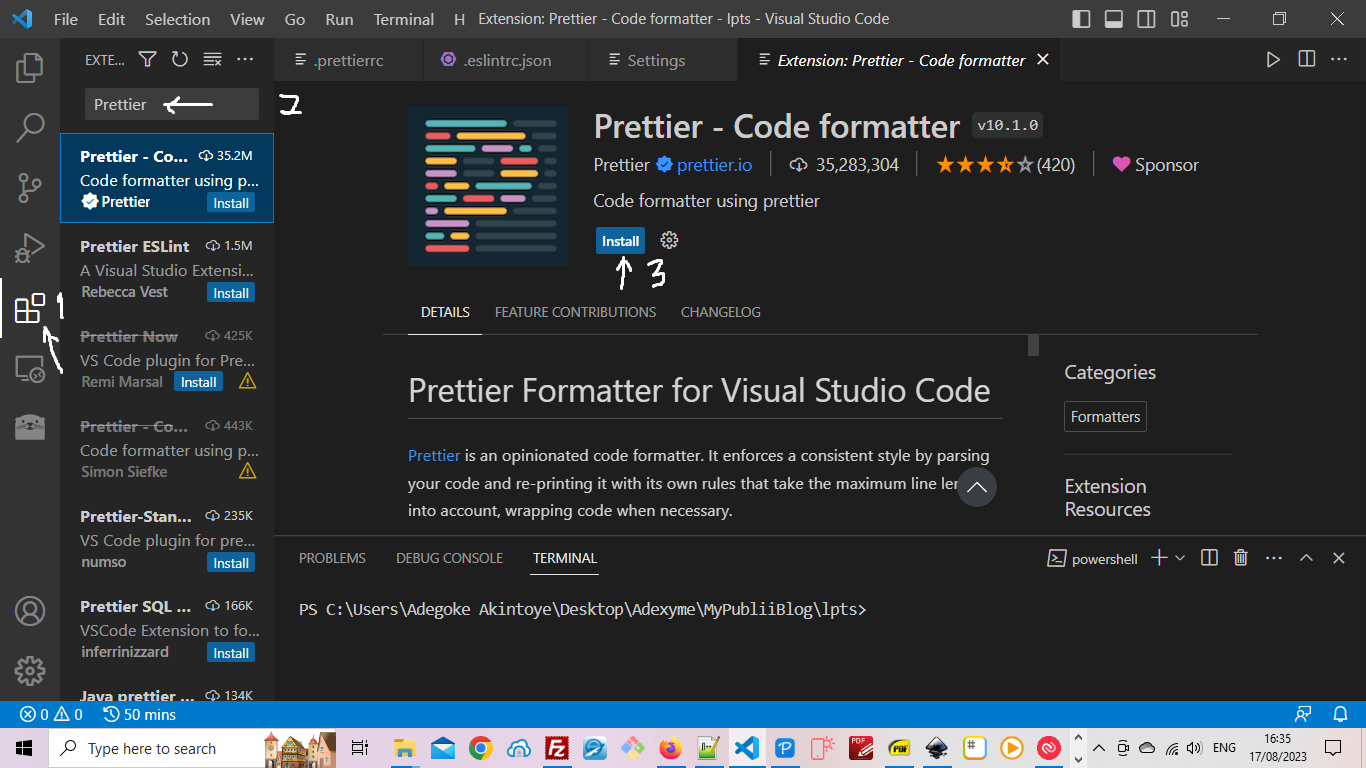Open the editor More Actions ellipsis menu
The image size is (1366, 768).
tap(1339, 60)
